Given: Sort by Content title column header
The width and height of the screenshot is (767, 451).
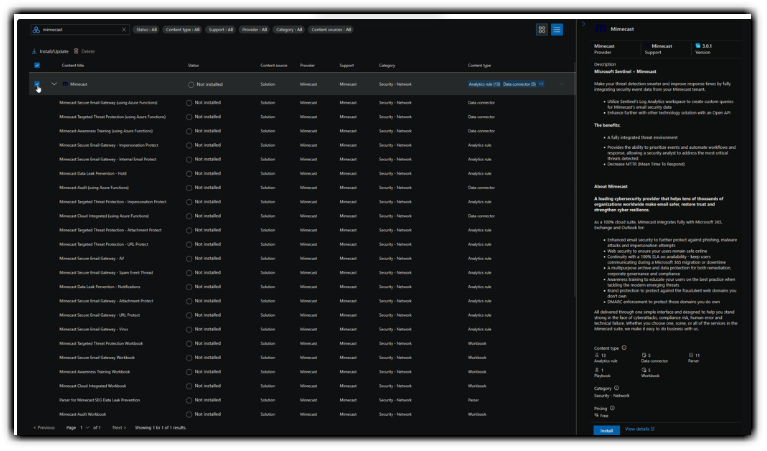Looking at the screenshot, I should click(73, 65).
